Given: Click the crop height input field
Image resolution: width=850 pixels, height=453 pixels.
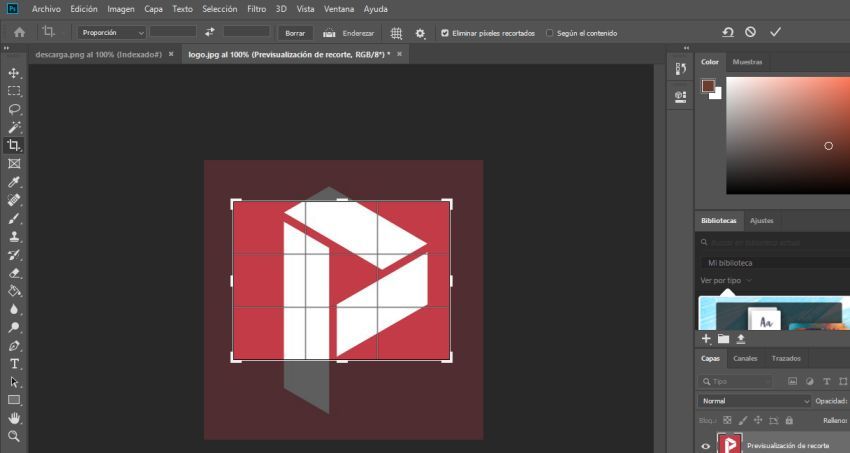Looking at the screenshot, I should tap(247, 32).
